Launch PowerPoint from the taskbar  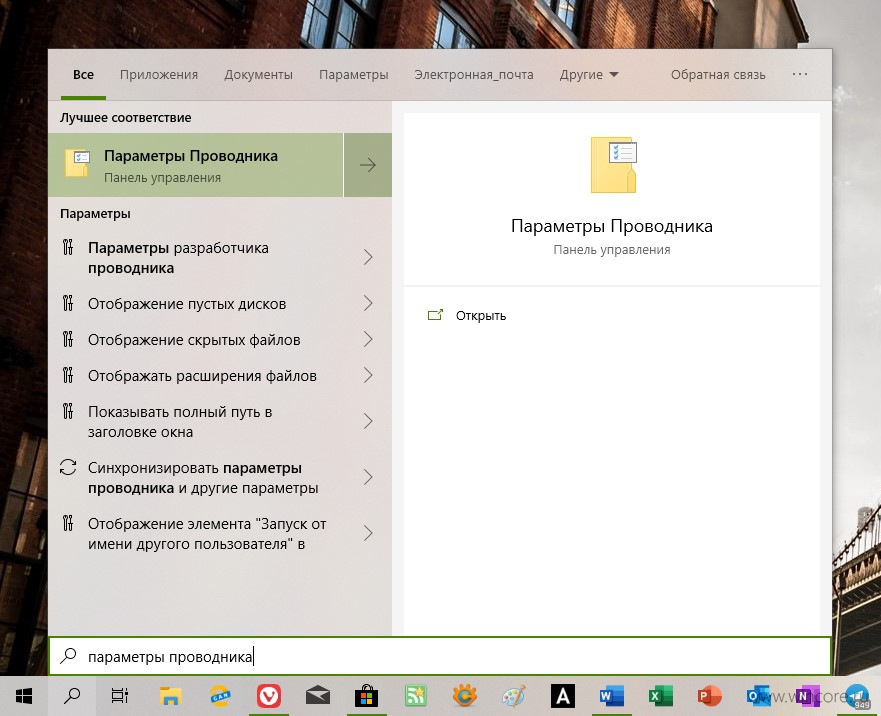click(x=709, y=696)
